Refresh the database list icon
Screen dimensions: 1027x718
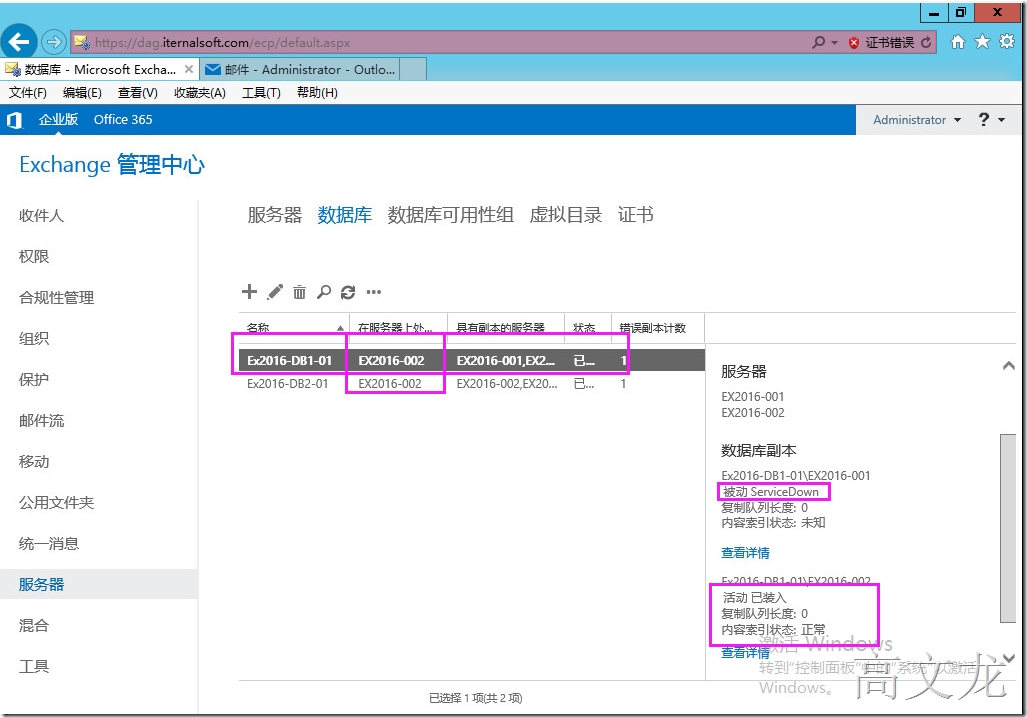[348, 292]
